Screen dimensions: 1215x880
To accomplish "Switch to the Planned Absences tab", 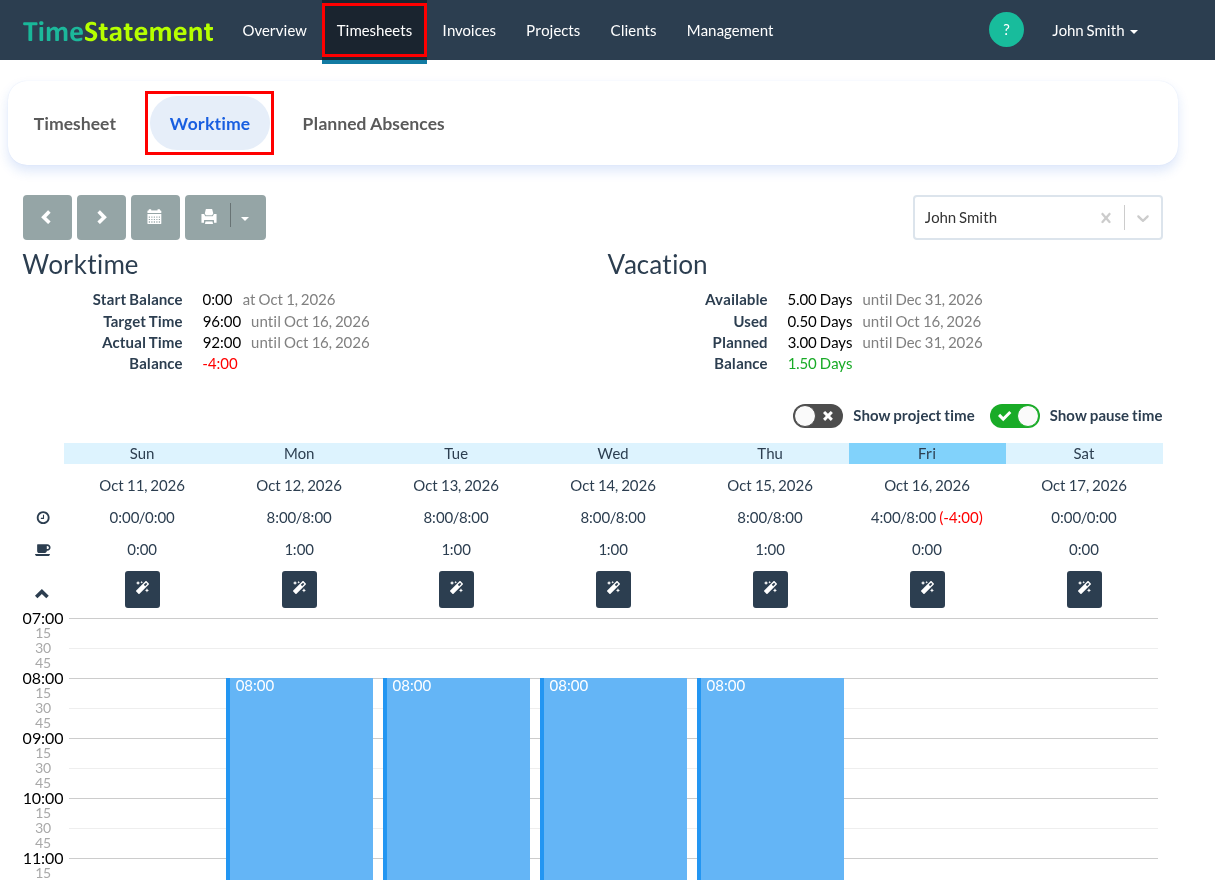I will click(373, 124).
